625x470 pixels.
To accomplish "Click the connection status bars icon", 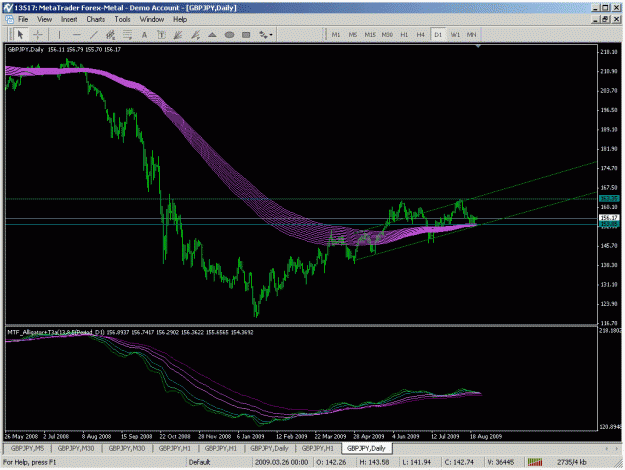I will point(535,462).
